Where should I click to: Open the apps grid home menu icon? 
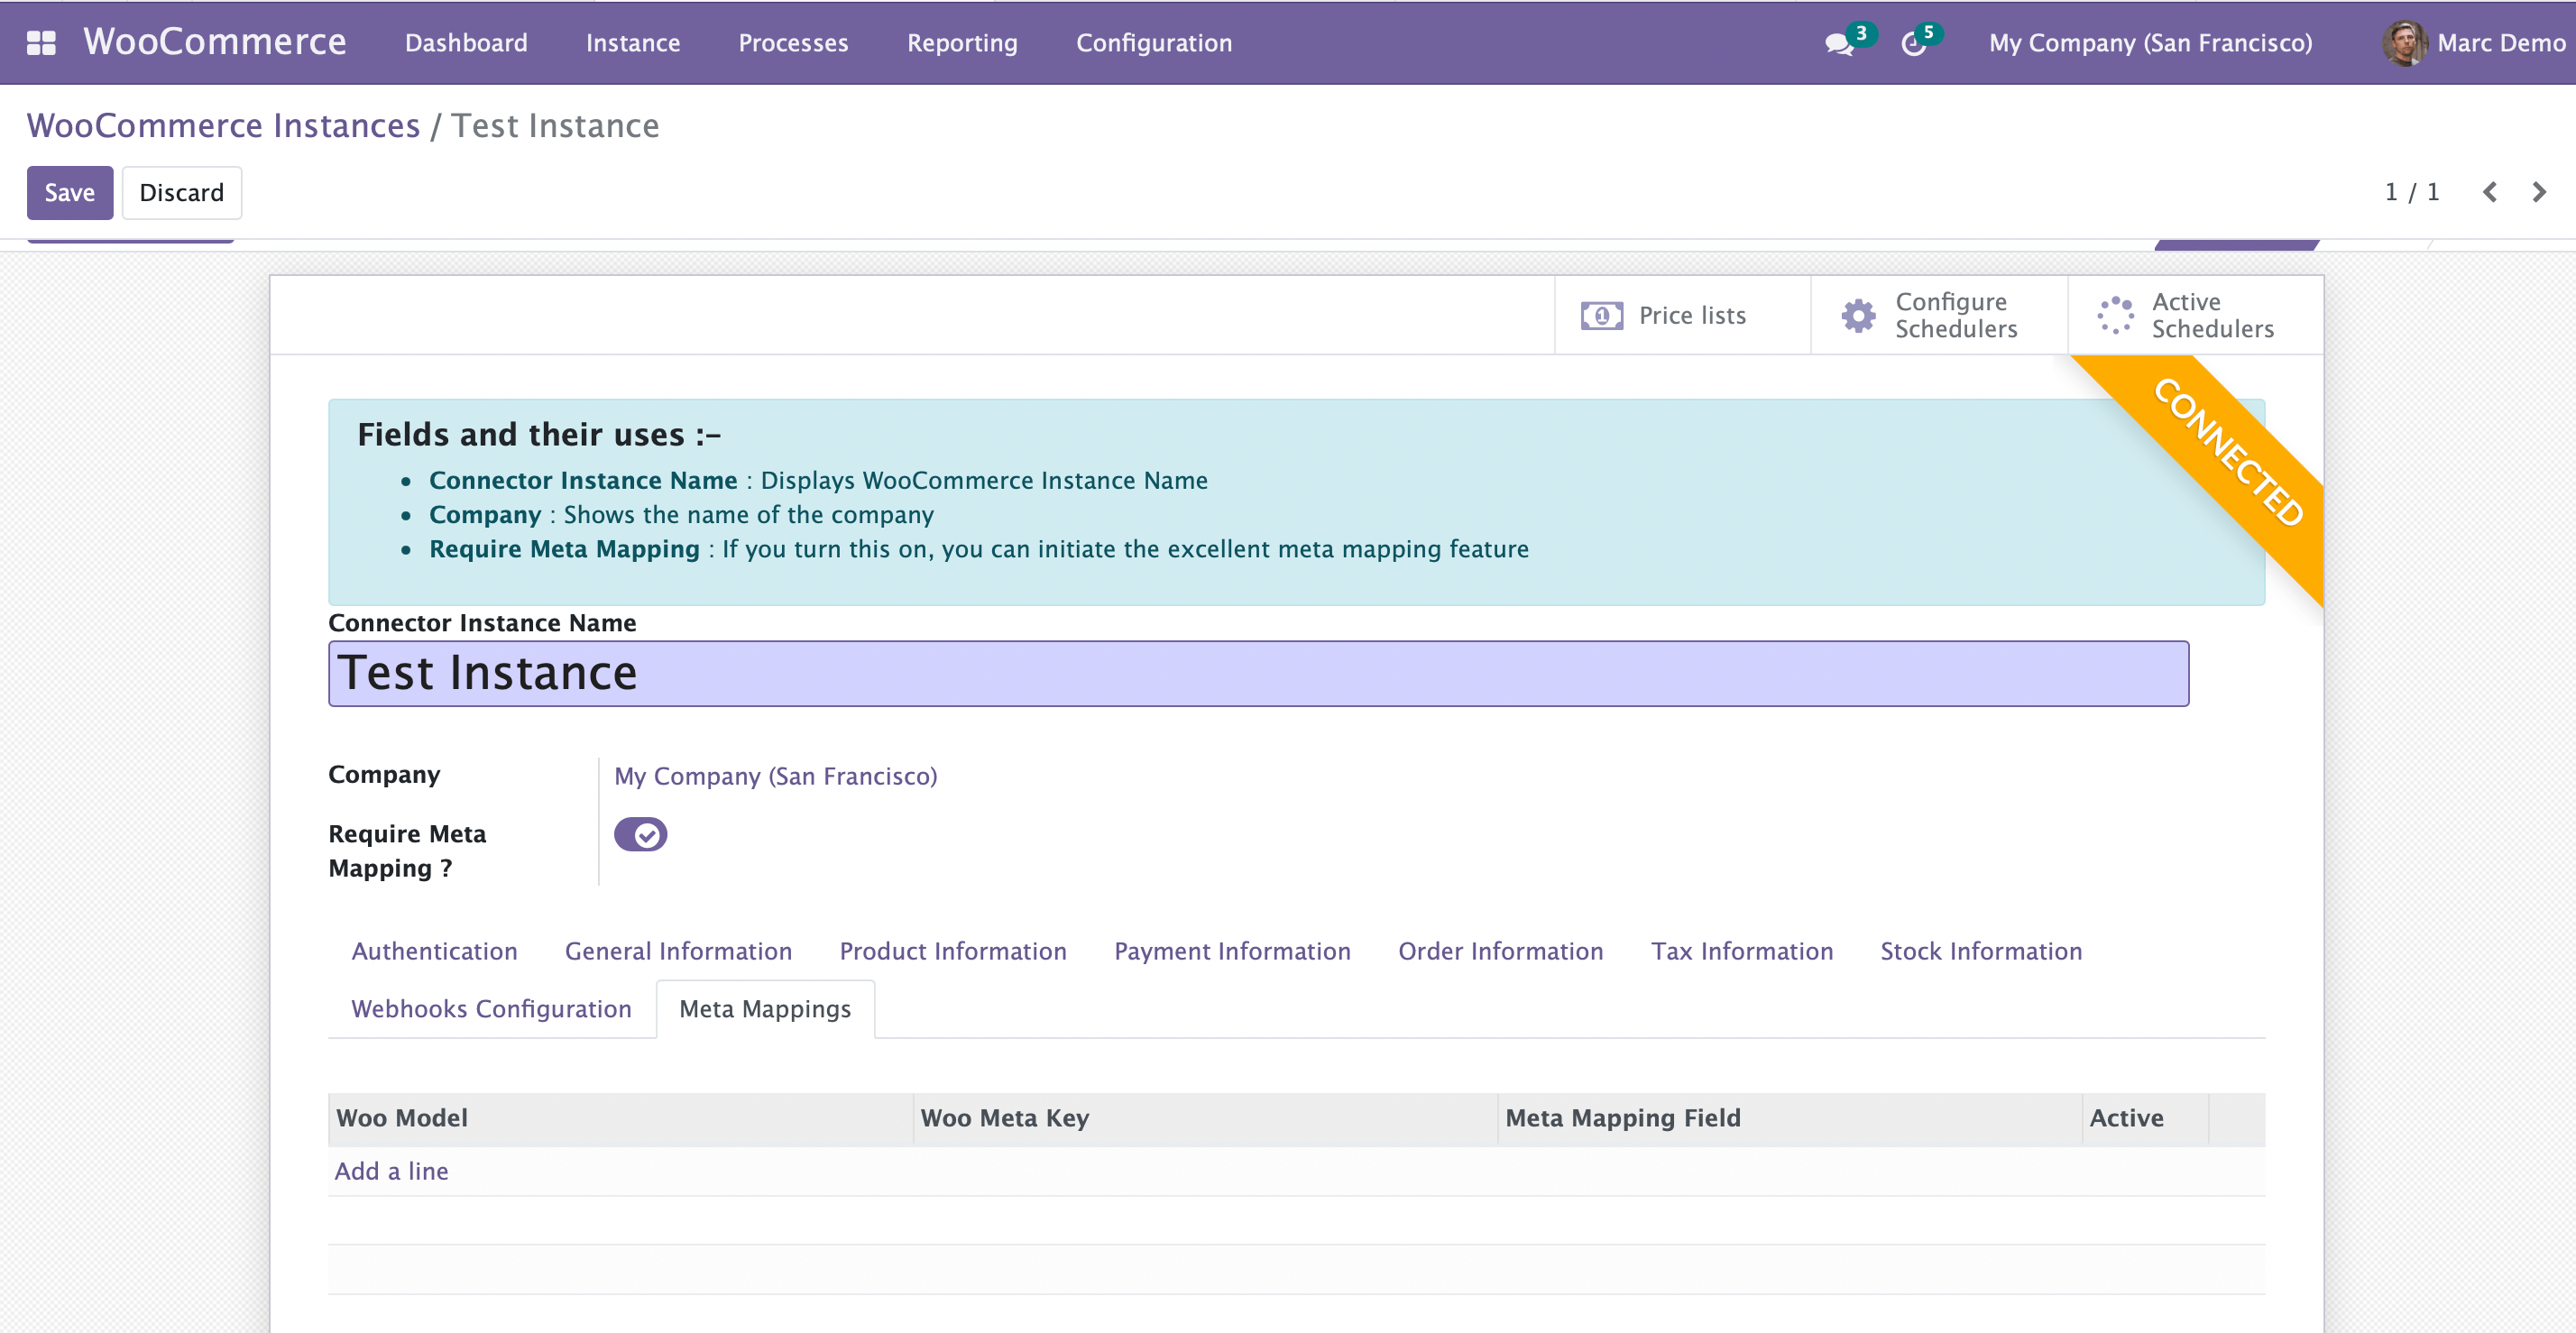coord(41,43)
